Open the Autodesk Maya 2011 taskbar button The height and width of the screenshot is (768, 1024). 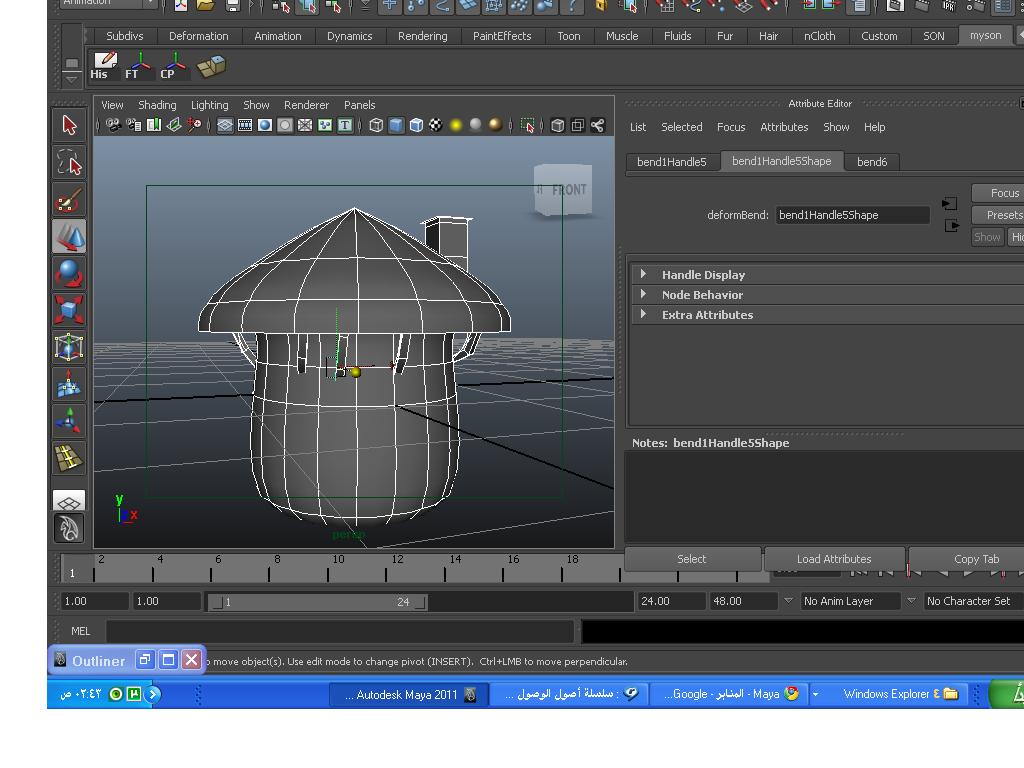[x=409, y=695]
